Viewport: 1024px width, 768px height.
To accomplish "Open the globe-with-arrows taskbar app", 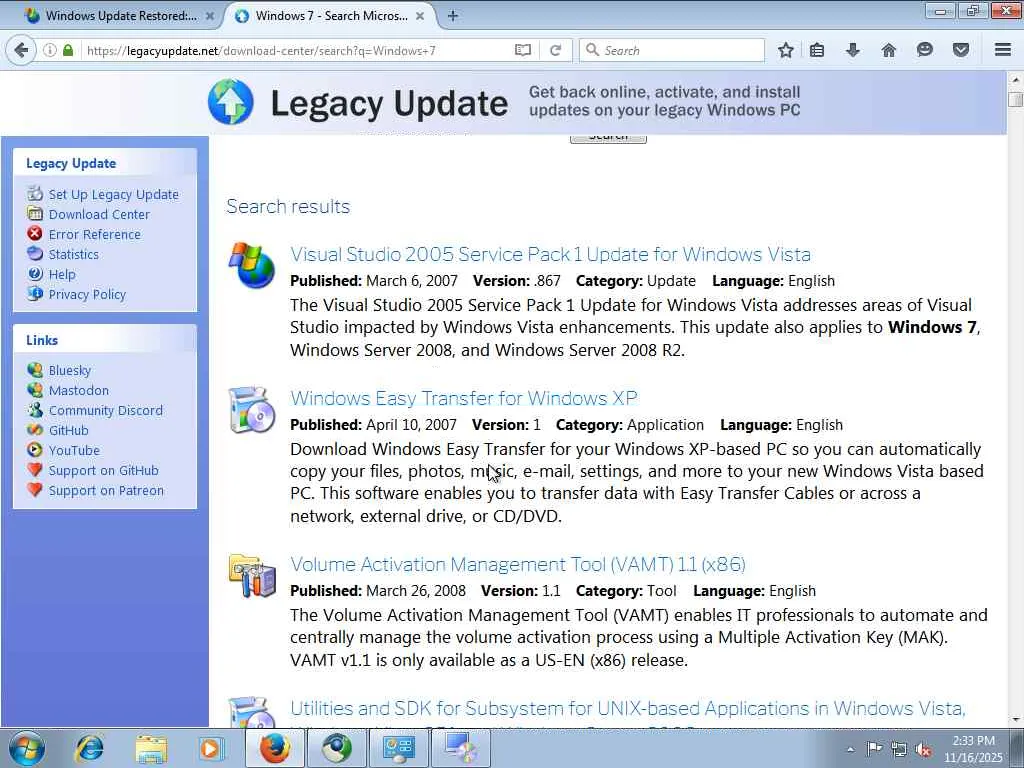I will tap(336, 748).
